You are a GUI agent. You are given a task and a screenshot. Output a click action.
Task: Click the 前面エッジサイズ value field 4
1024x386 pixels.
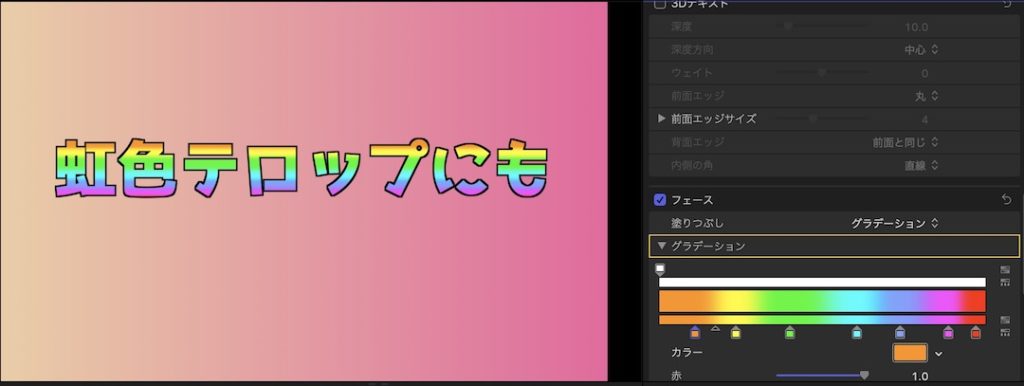[925, 120]
